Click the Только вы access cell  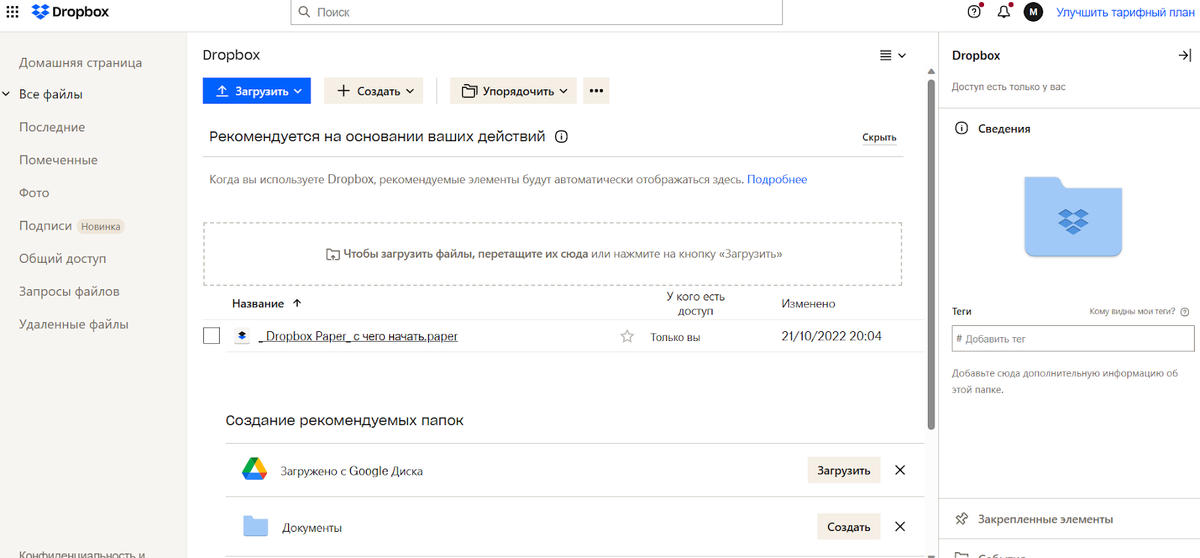[x=675, y=338]
